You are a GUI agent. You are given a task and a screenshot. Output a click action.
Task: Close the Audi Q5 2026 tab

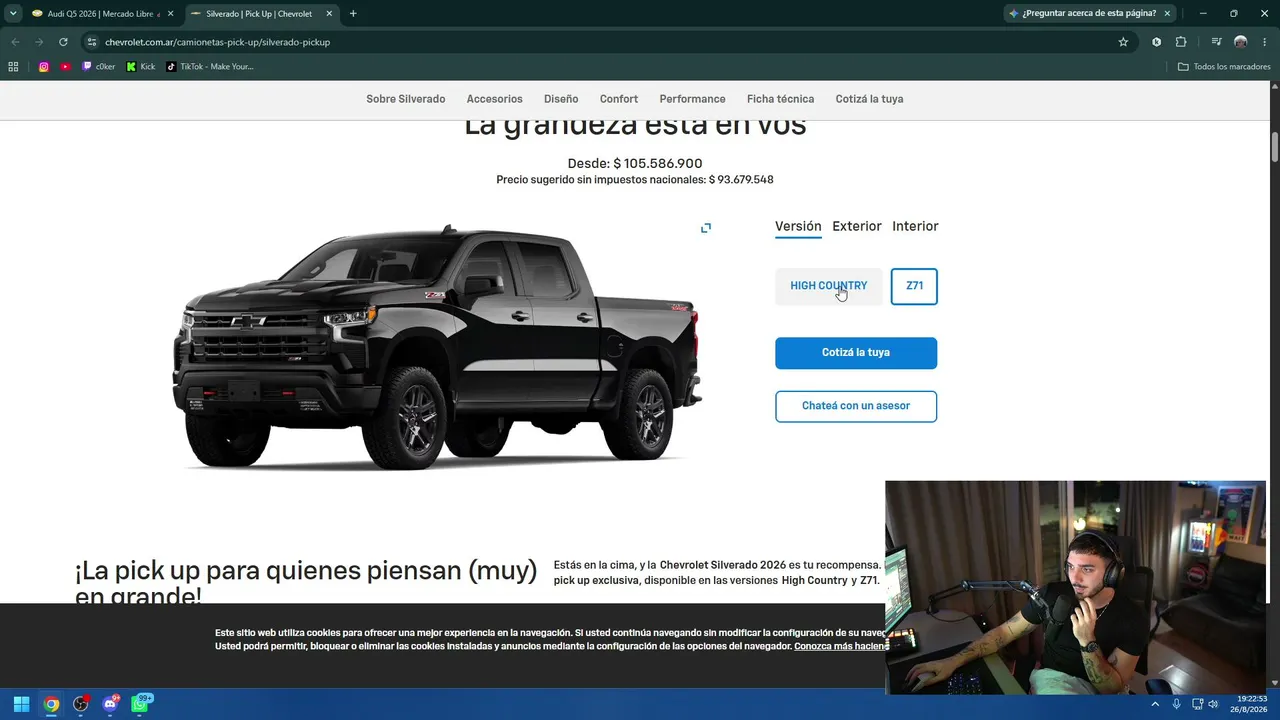click(170, 14)
